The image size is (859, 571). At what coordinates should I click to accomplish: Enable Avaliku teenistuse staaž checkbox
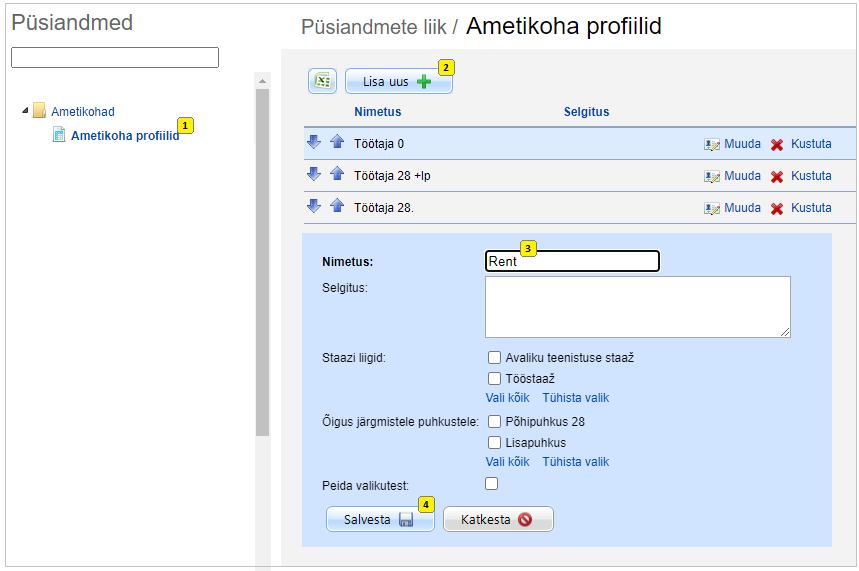coord(494,358)
